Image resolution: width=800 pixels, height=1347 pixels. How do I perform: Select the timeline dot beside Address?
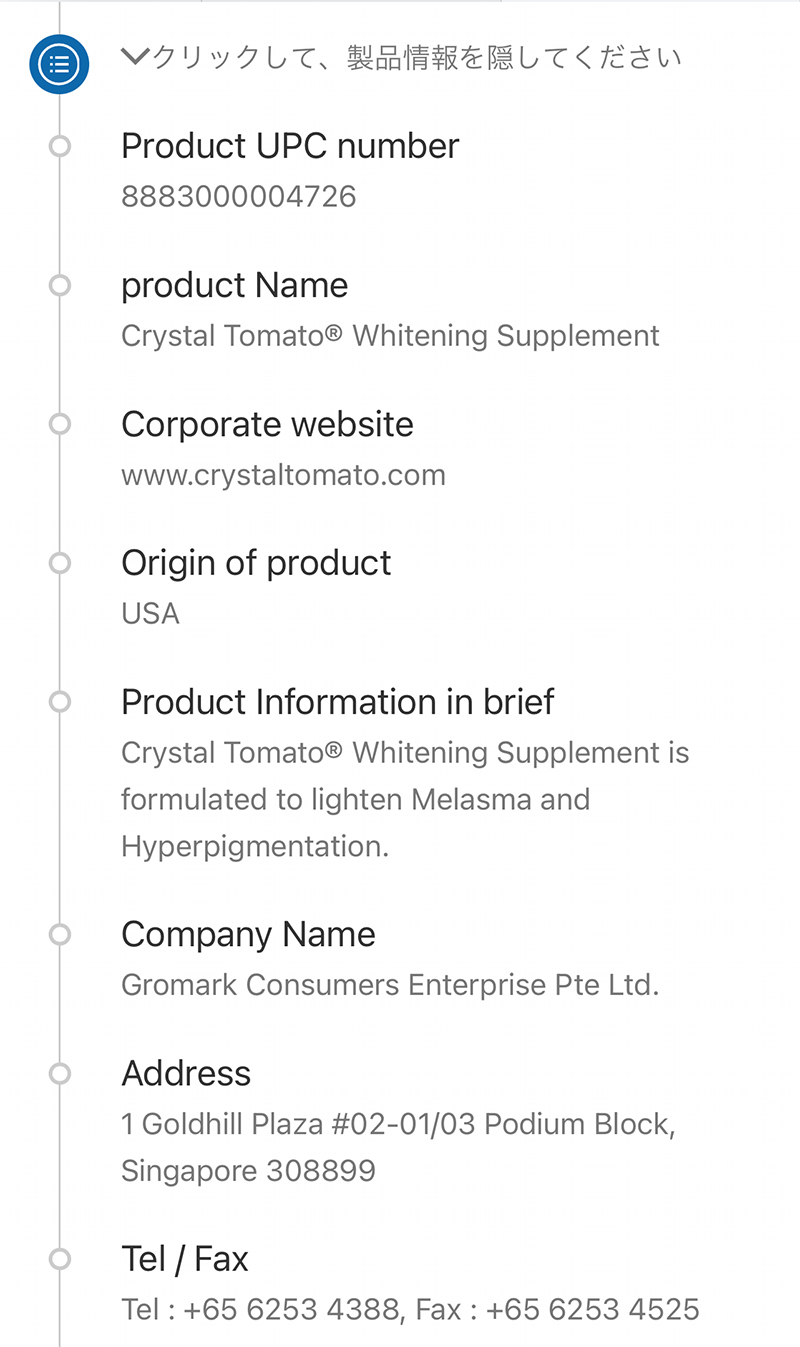[x=60, y=1074]
